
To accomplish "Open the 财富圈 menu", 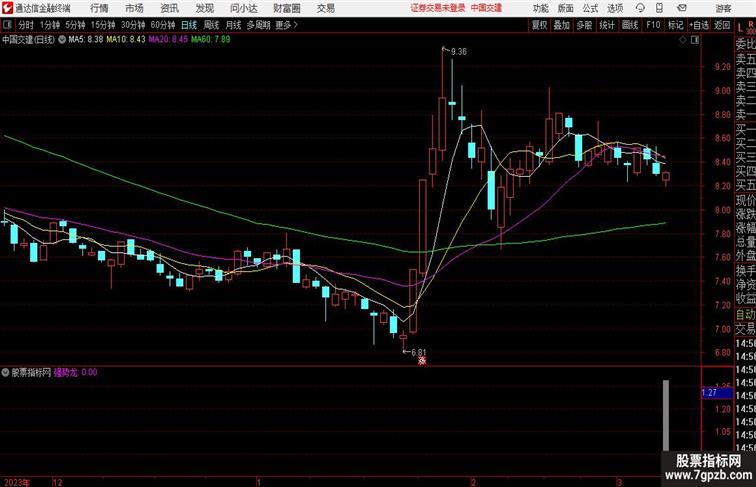I will 287,8.
